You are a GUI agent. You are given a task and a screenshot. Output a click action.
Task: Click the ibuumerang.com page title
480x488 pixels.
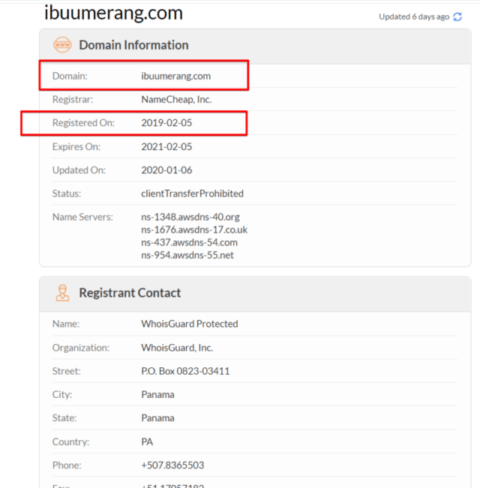point(114,13)
